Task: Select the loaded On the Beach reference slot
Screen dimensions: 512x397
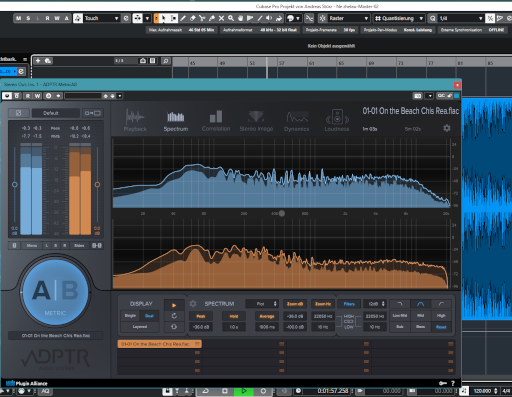Action: [x=159, y=344]
